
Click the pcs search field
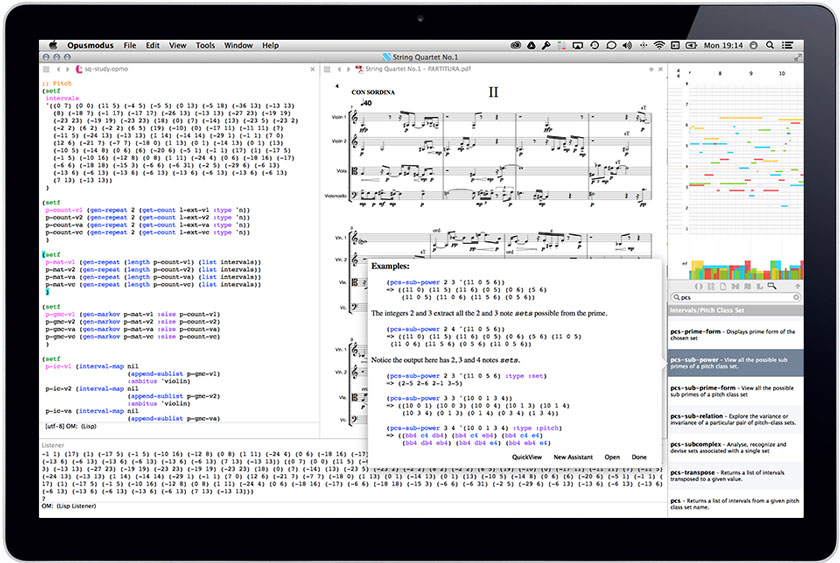click(x=735, y=297)
